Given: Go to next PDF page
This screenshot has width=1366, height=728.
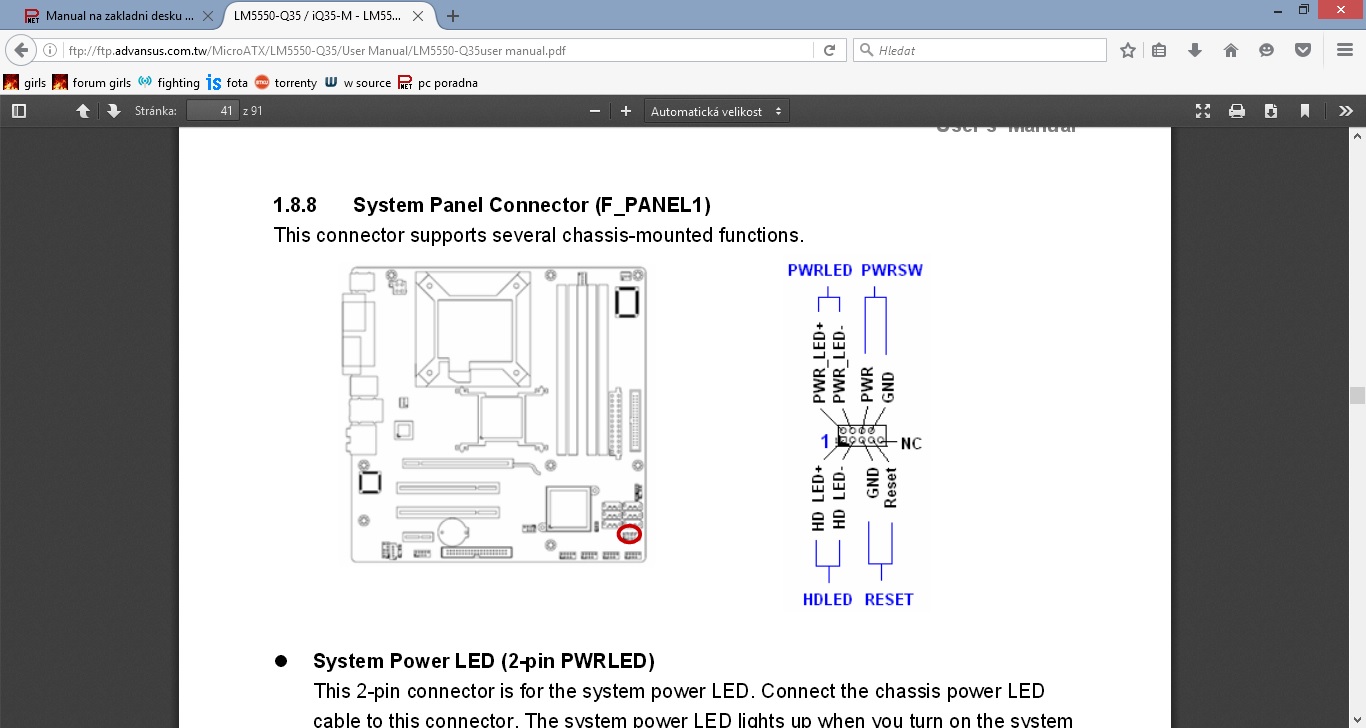Looking at the screenshot, I should [113, 111].
